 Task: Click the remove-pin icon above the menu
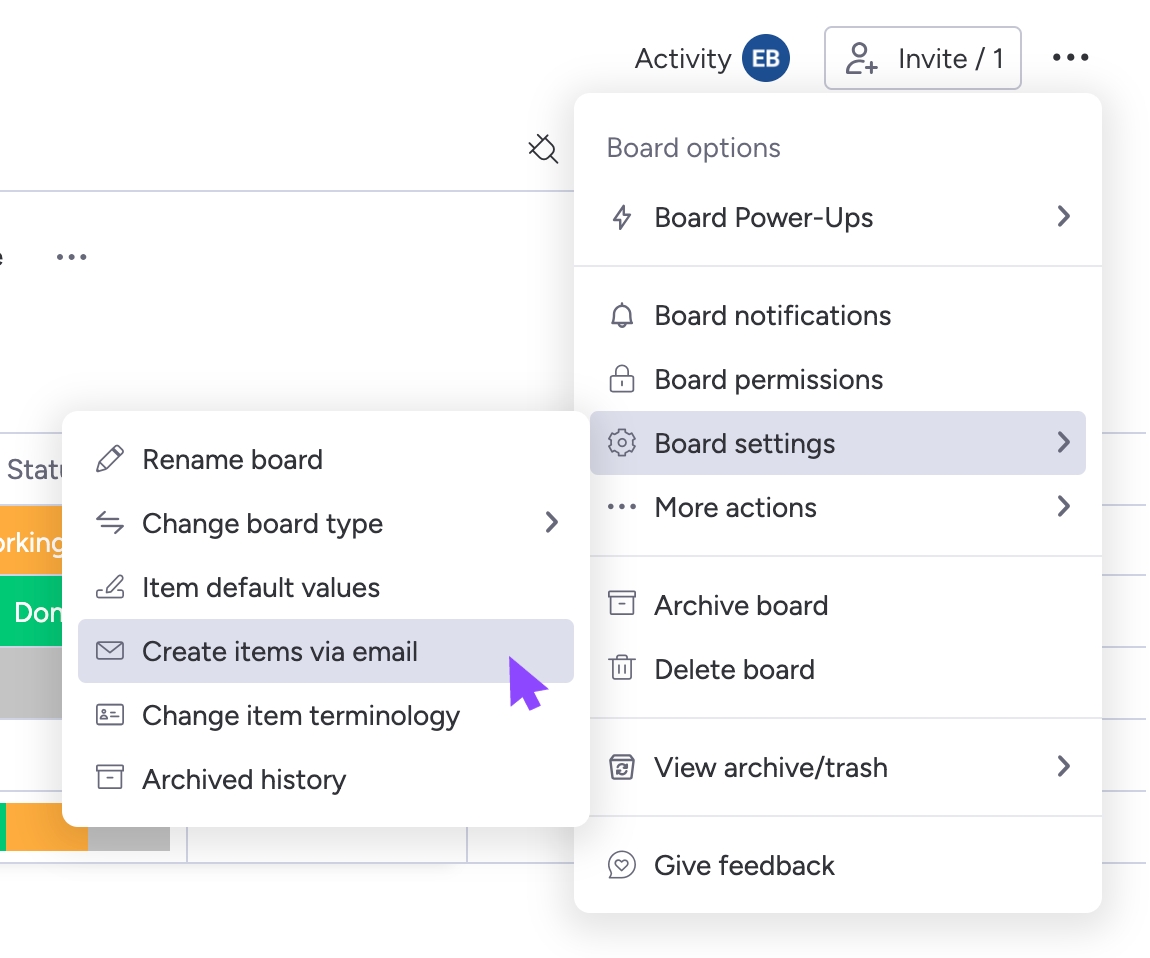tap(543, 149)
